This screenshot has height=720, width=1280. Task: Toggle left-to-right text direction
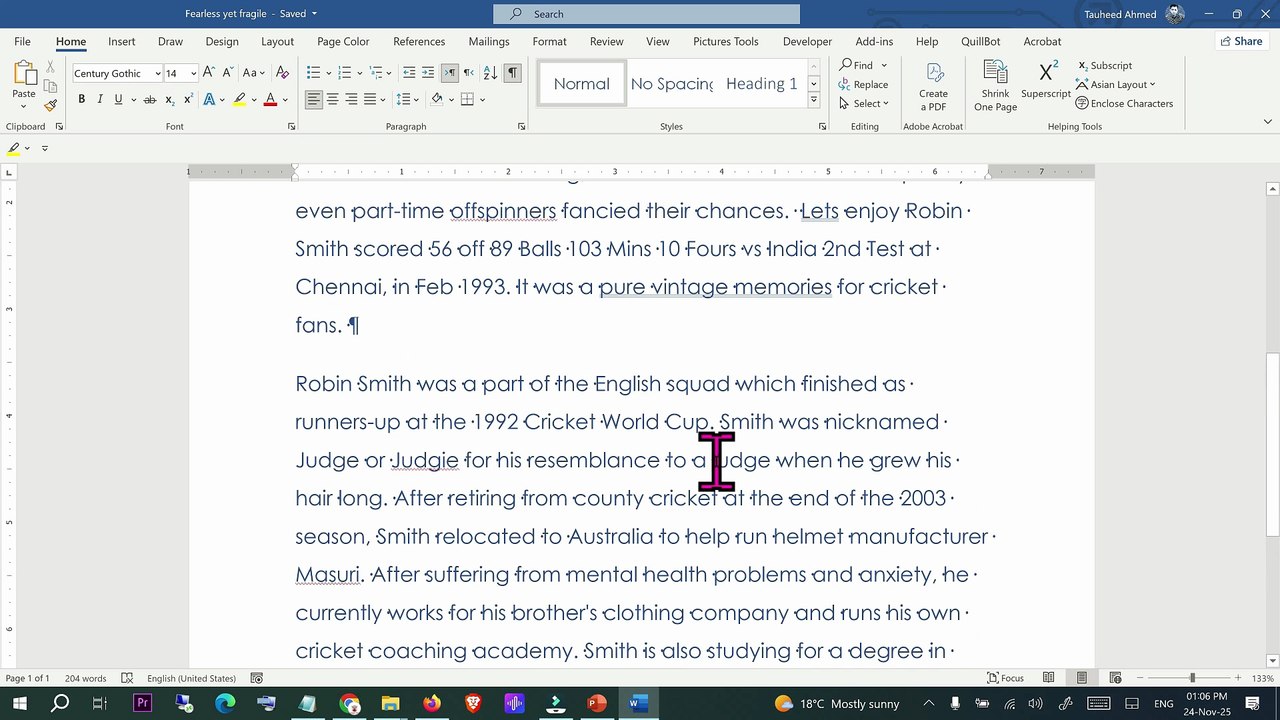click(450, 73)
